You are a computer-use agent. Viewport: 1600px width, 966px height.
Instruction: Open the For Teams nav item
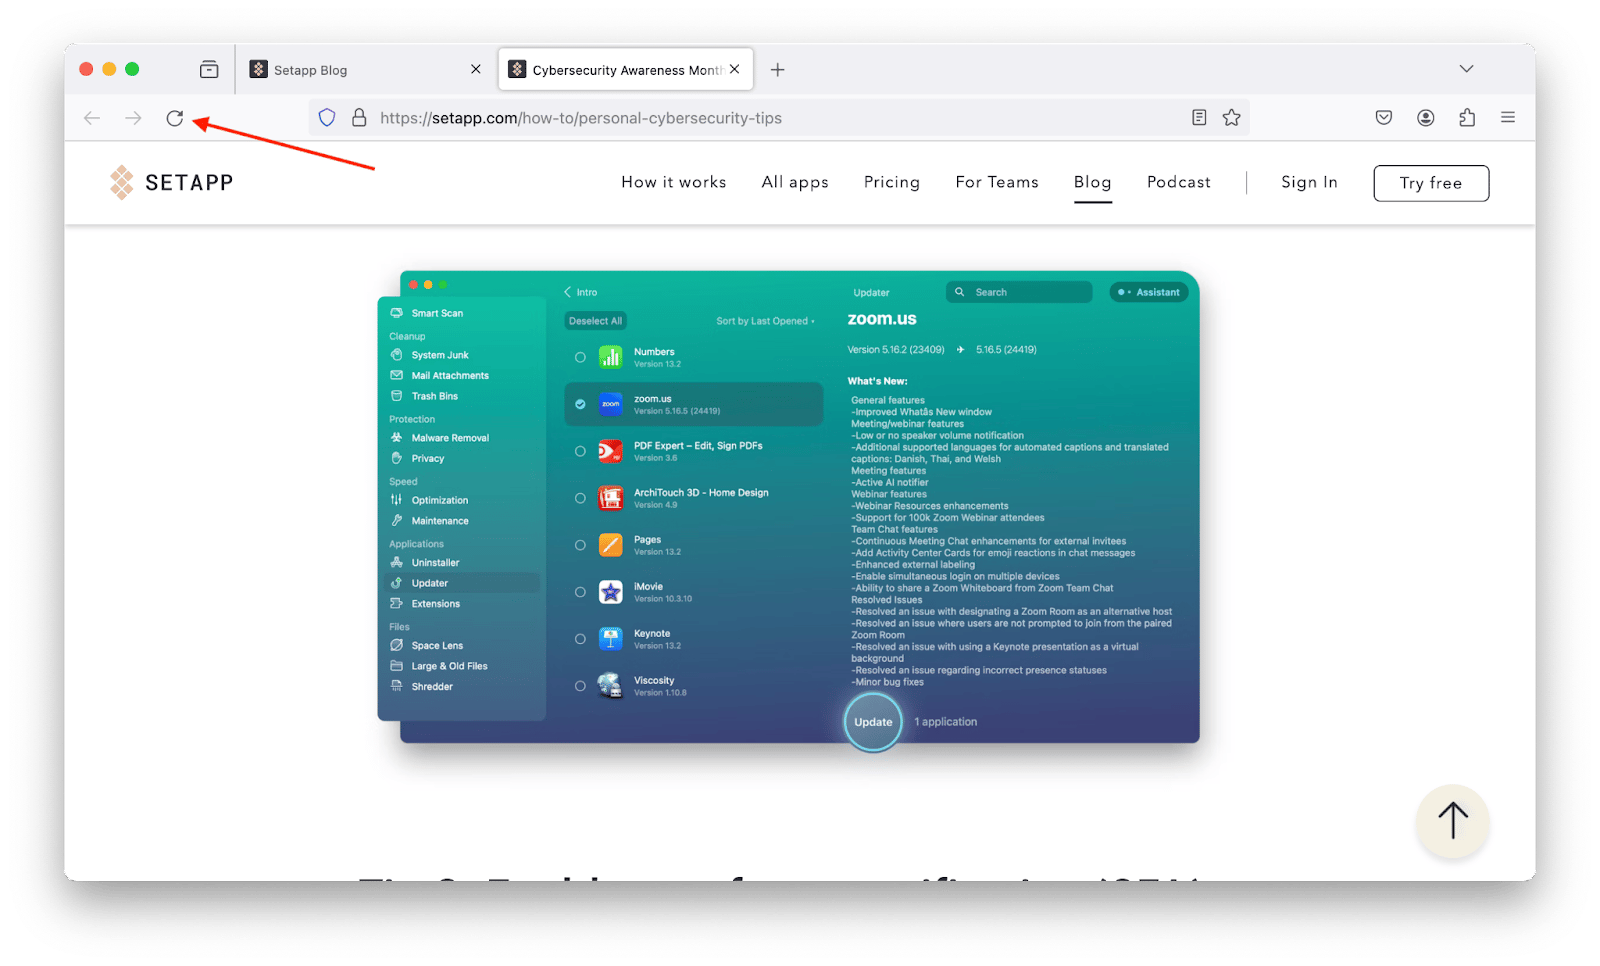997,182
